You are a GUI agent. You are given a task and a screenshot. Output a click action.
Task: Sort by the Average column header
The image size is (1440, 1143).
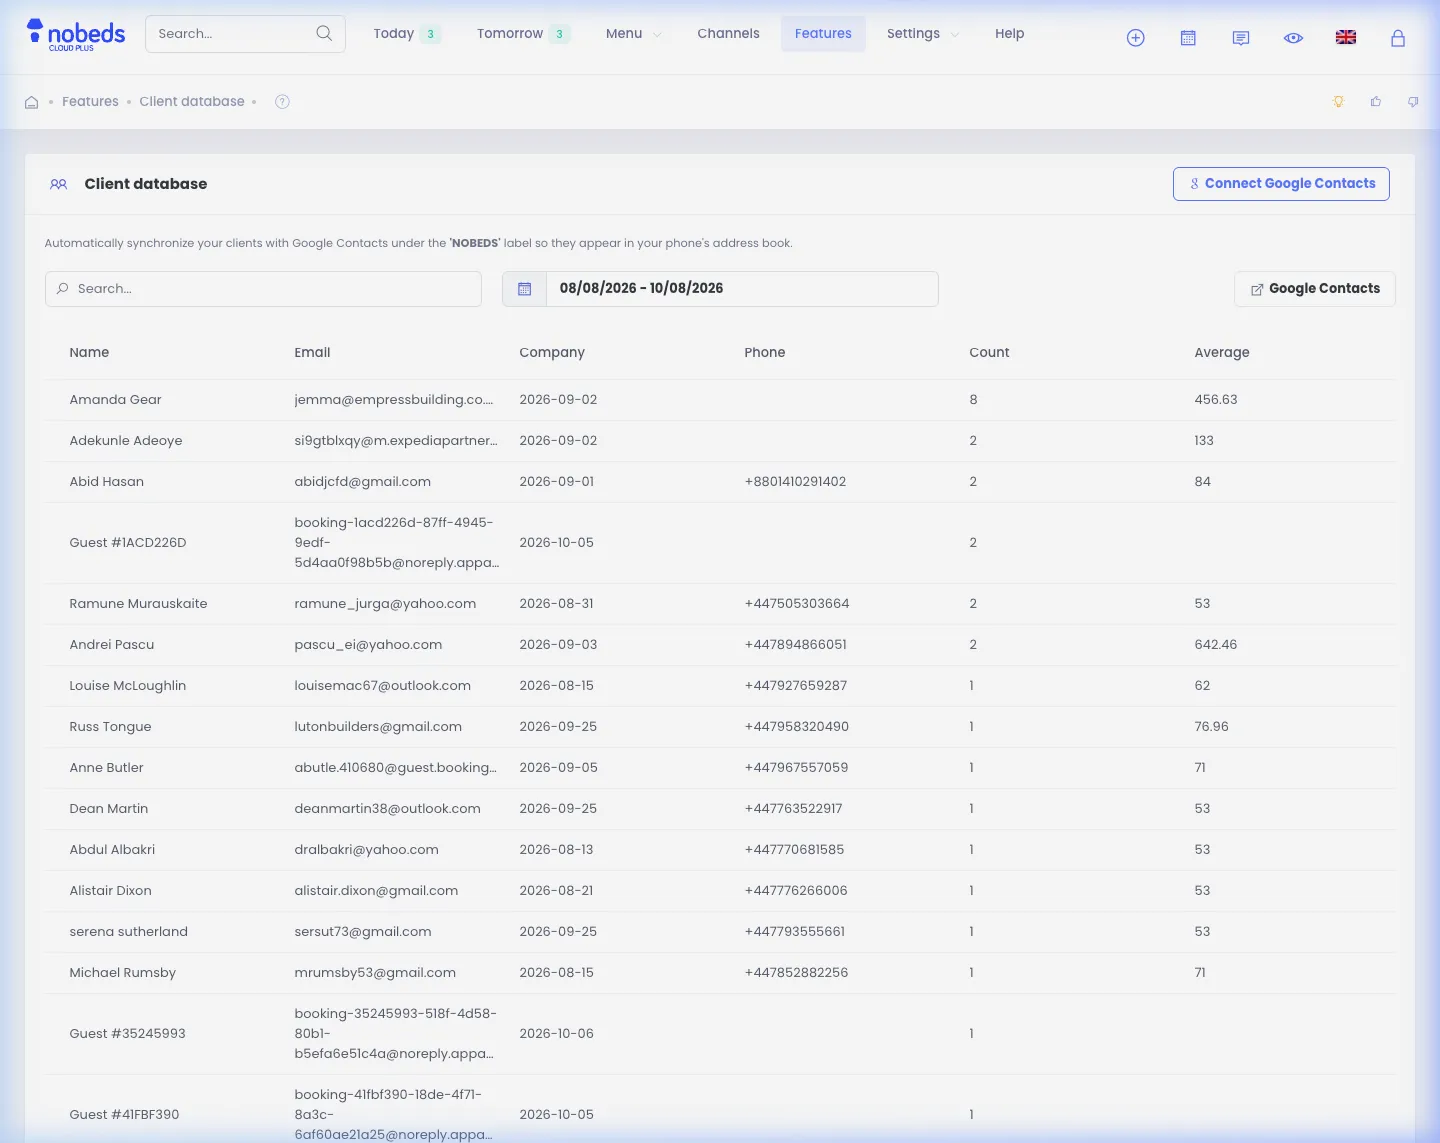(1222, 353)
